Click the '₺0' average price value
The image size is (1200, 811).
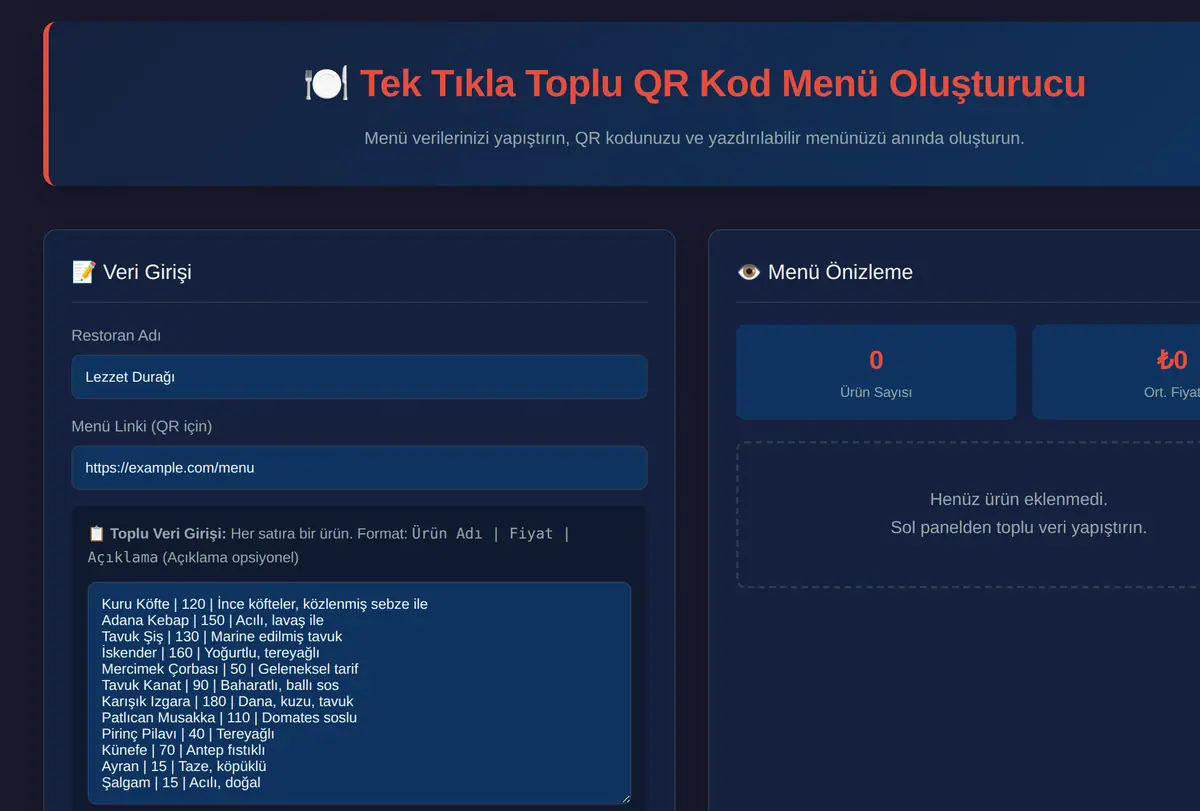(1172, 360)
